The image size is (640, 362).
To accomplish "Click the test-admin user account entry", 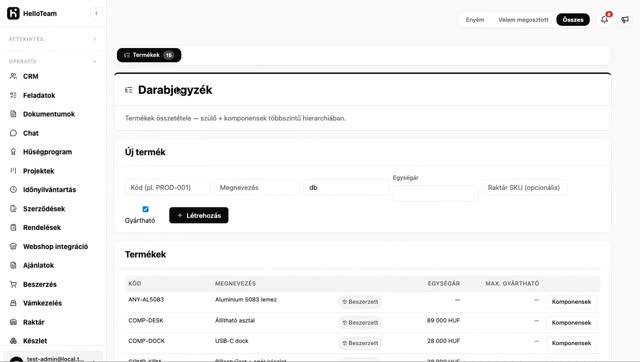I will [52, 358].
